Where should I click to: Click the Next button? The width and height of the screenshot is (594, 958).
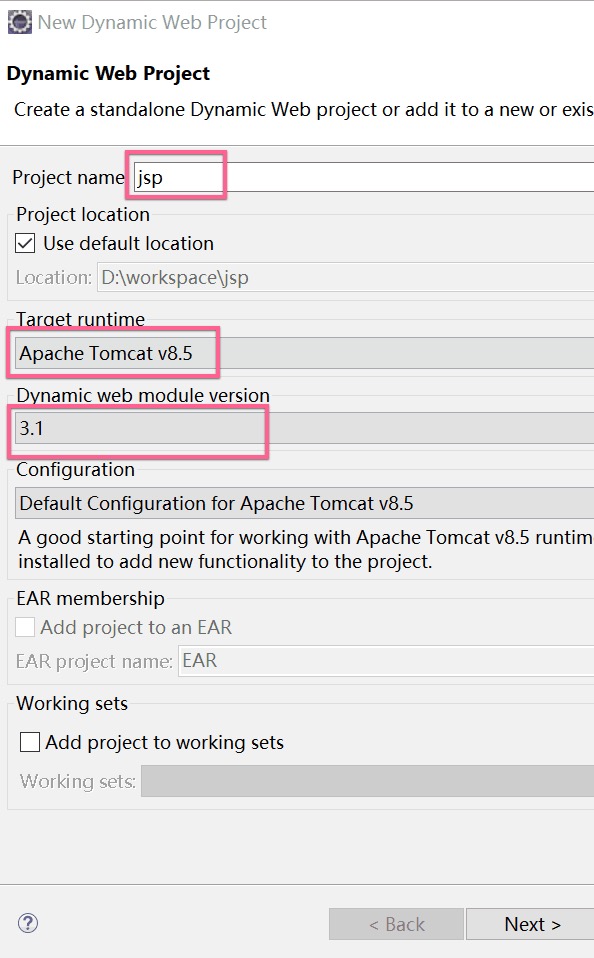click(530, 924)
